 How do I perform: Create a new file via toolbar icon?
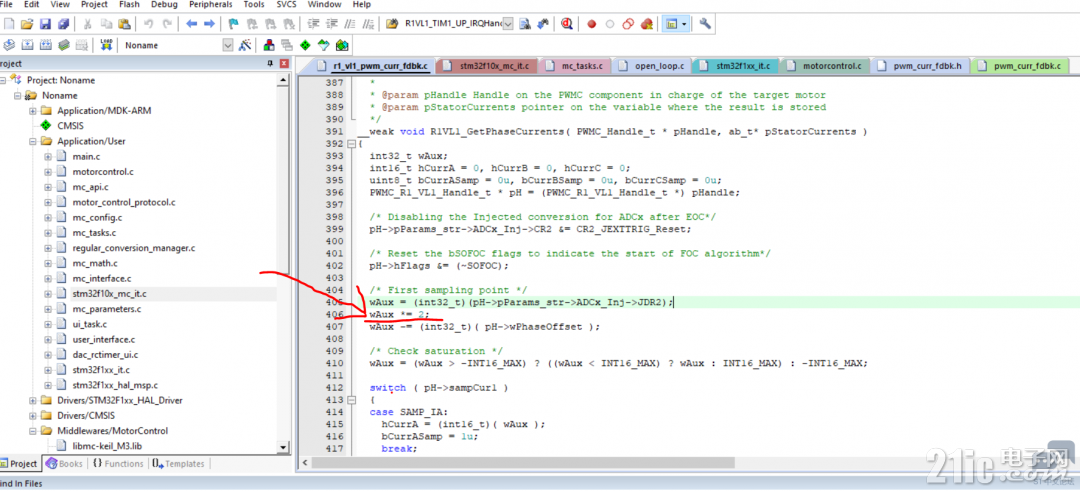pyautogui.click(x=9, y=24)
